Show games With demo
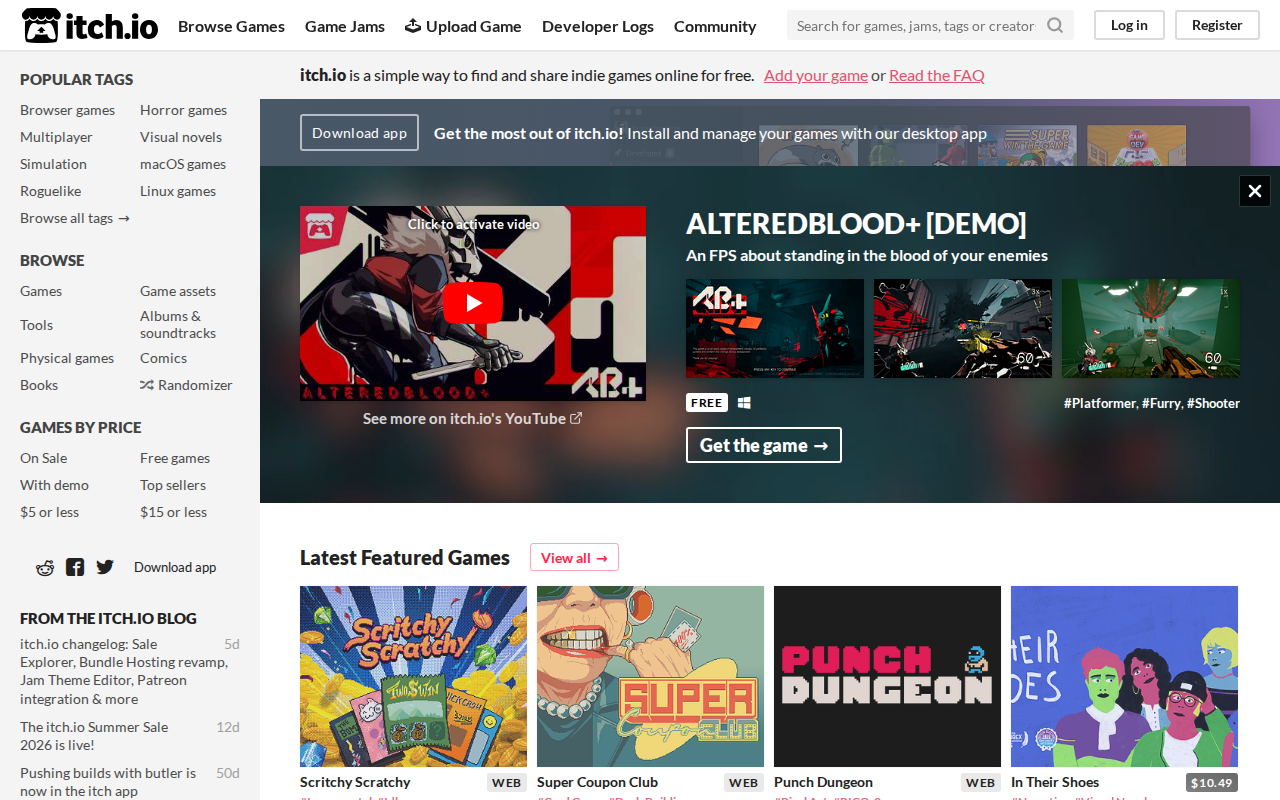1280x800 pixels. (x=54, y=485)
